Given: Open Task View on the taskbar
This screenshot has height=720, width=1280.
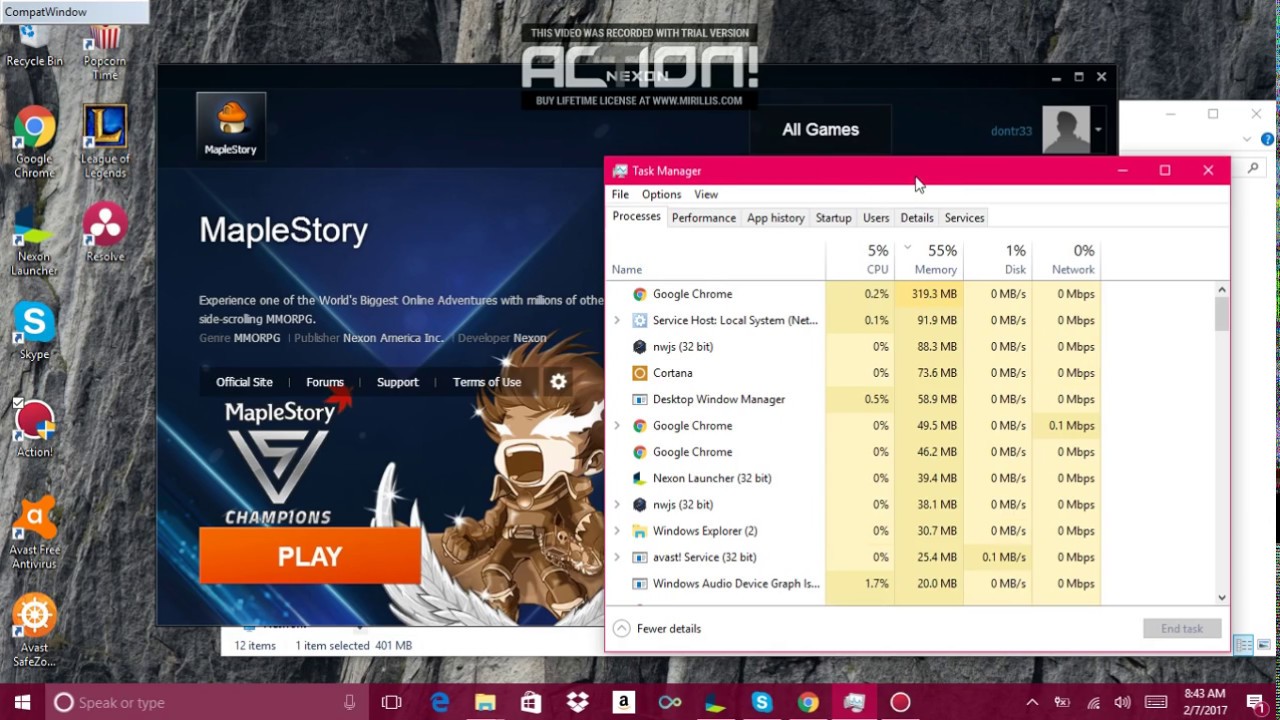Looking at the screenshot, I should pos(391,702).
